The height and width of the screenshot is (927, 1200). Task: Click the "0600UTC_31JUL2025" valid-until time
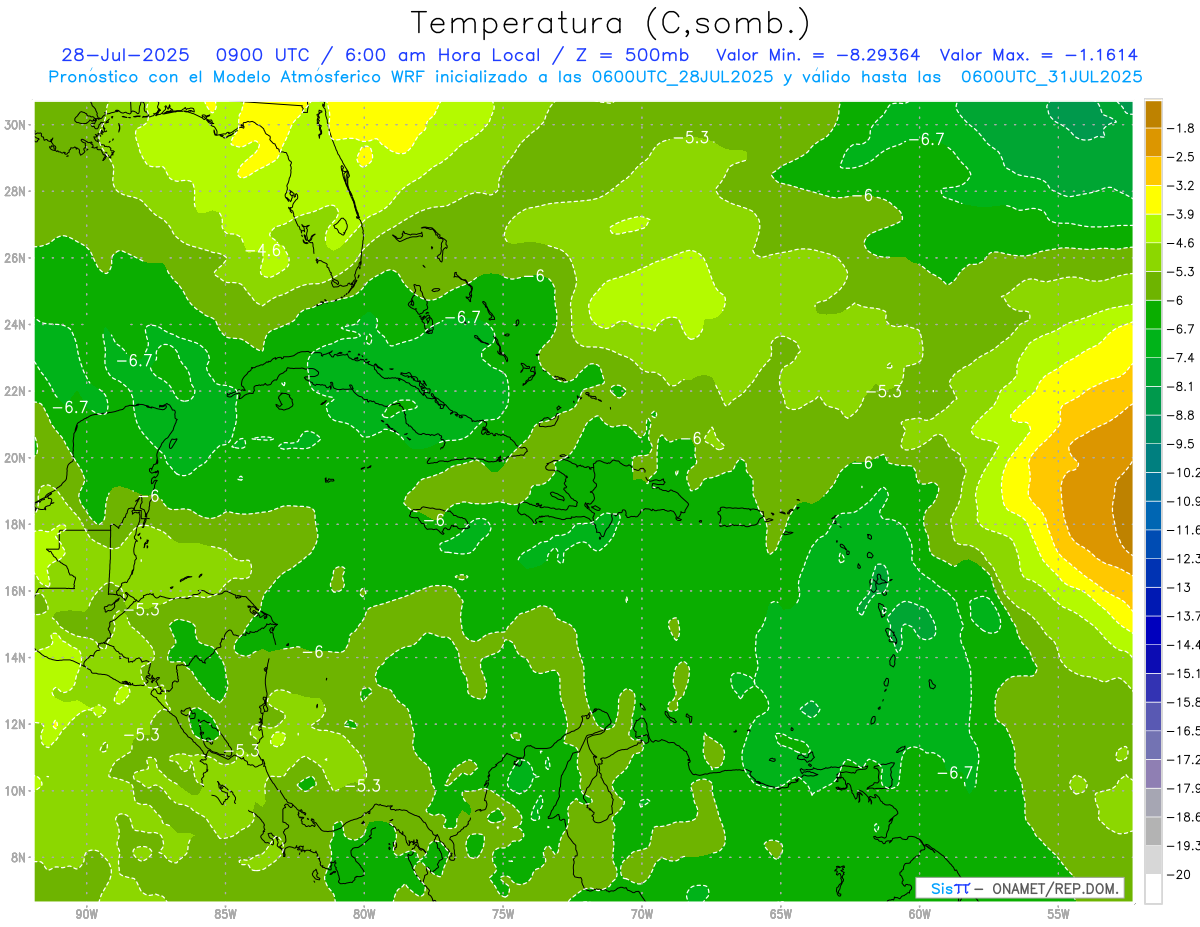(x=1051, y=77)
